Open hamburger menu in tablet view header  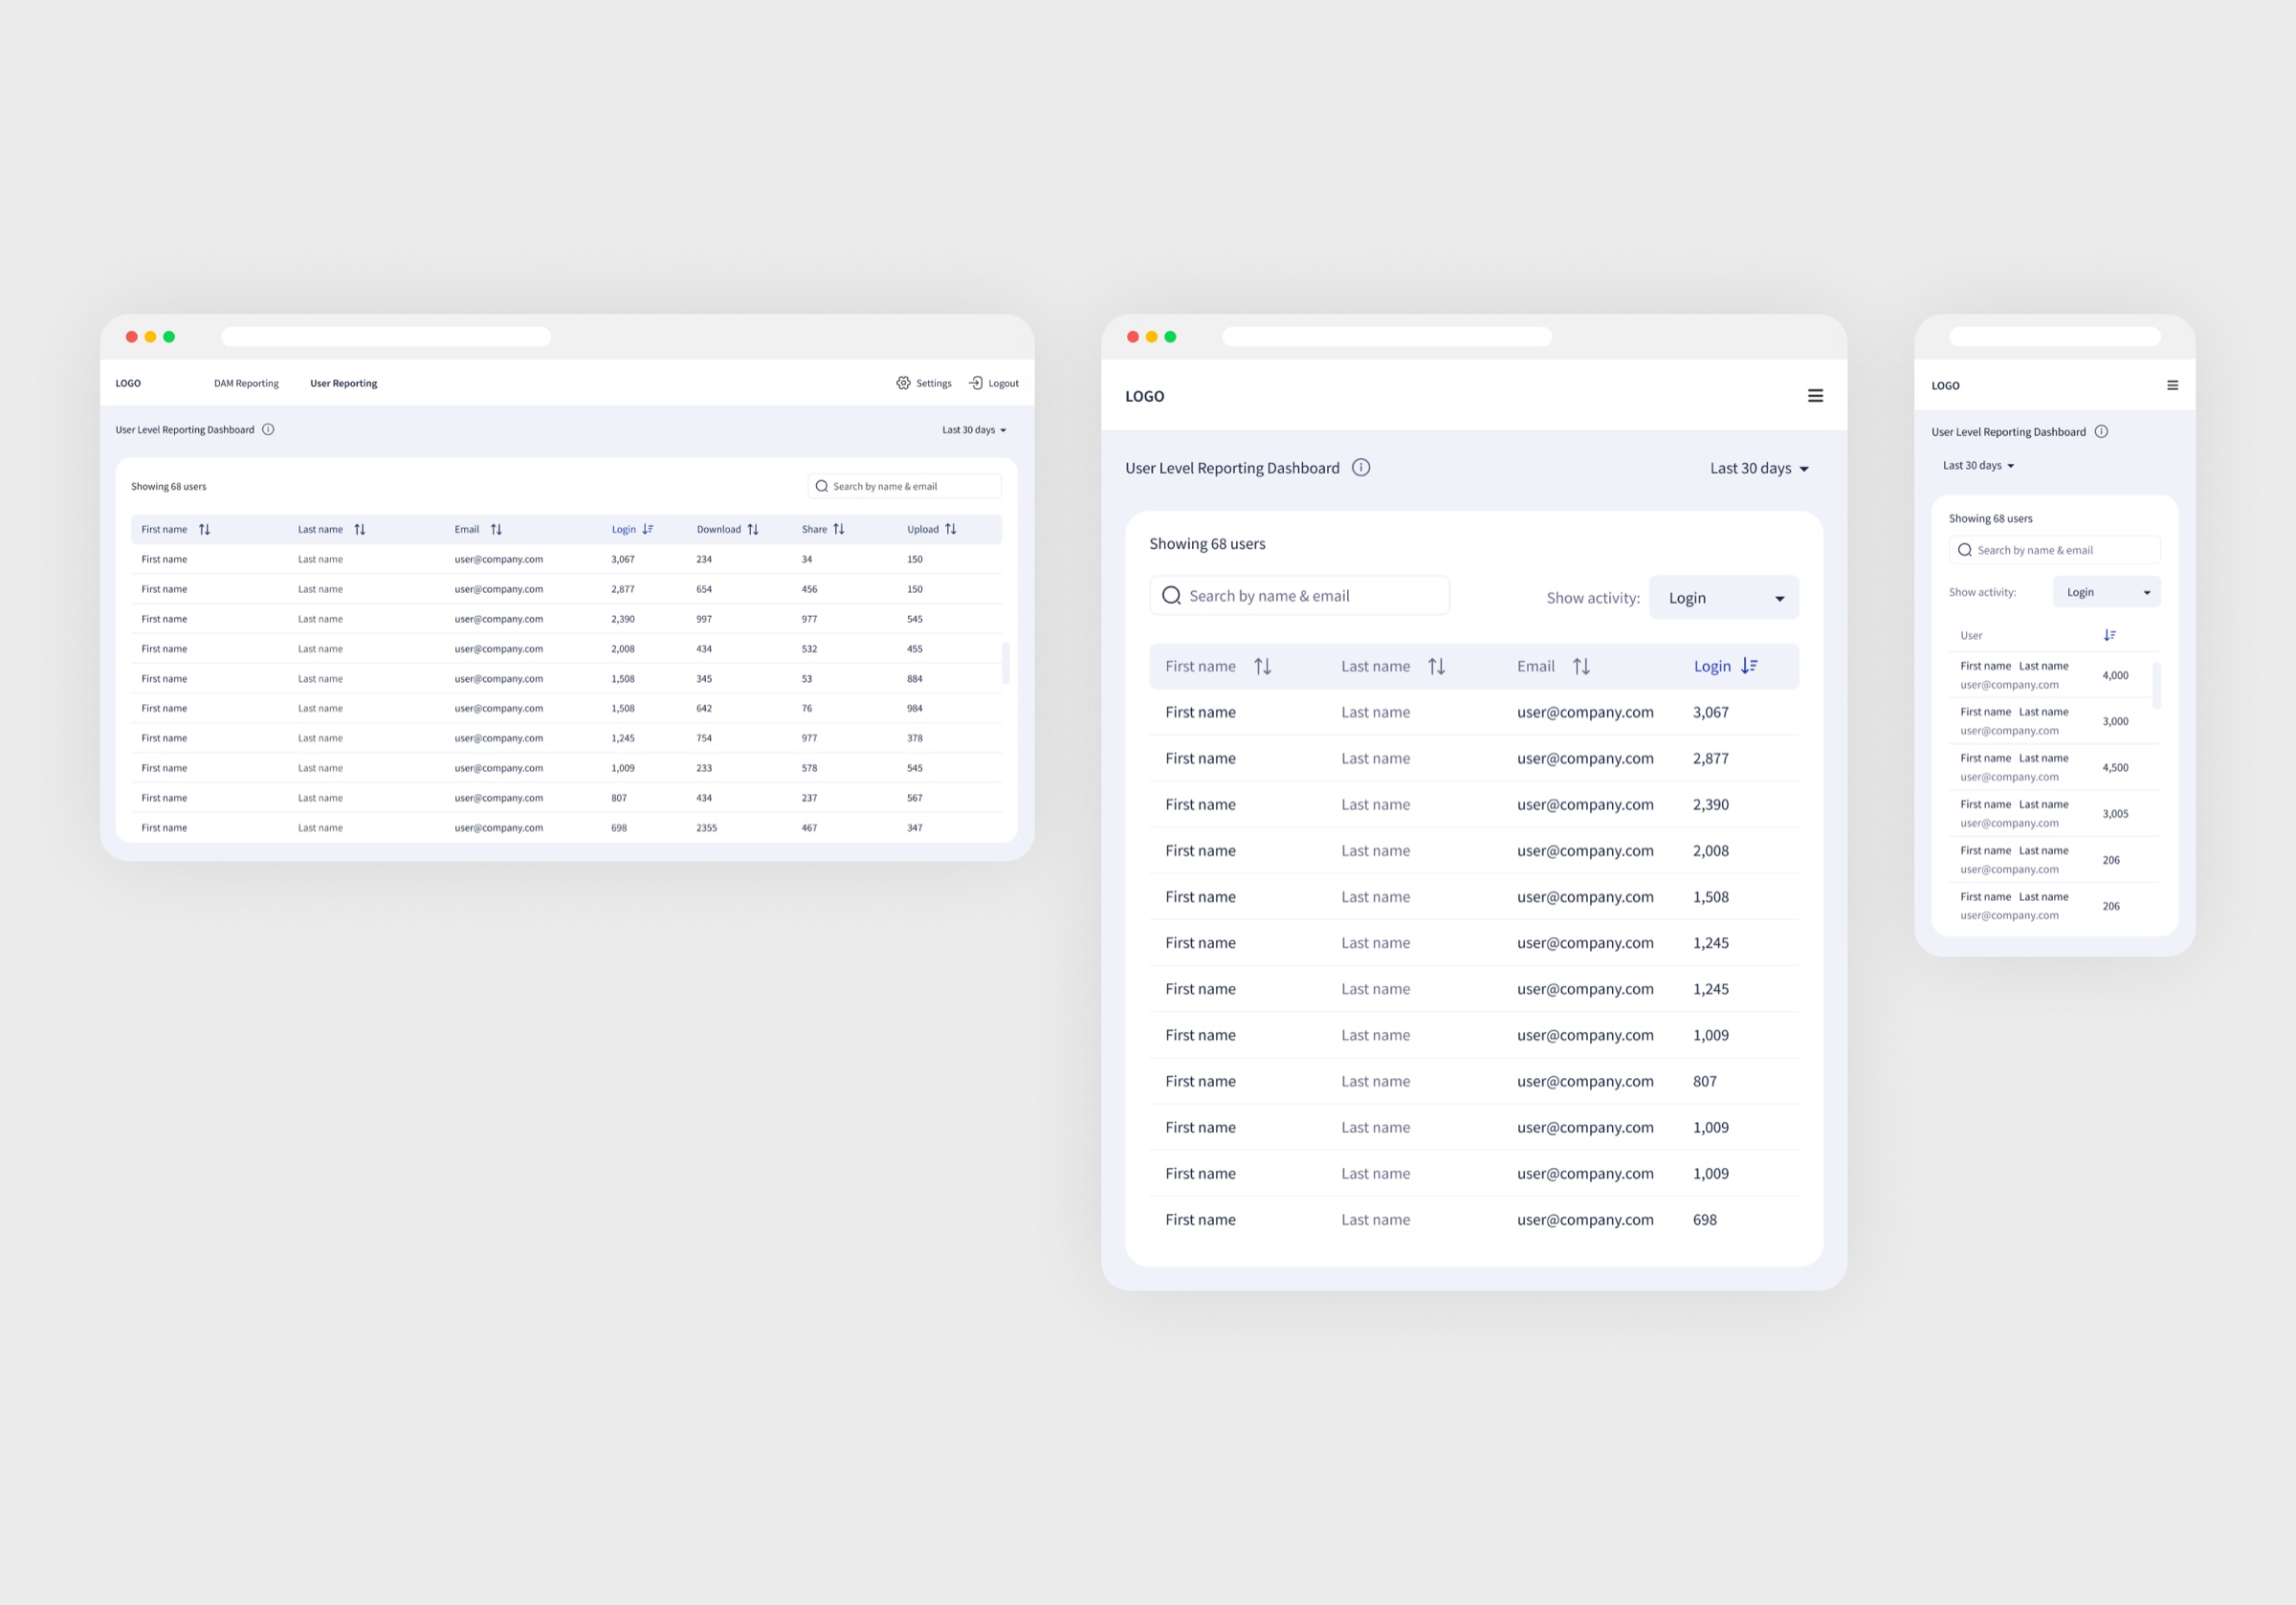1815,396
